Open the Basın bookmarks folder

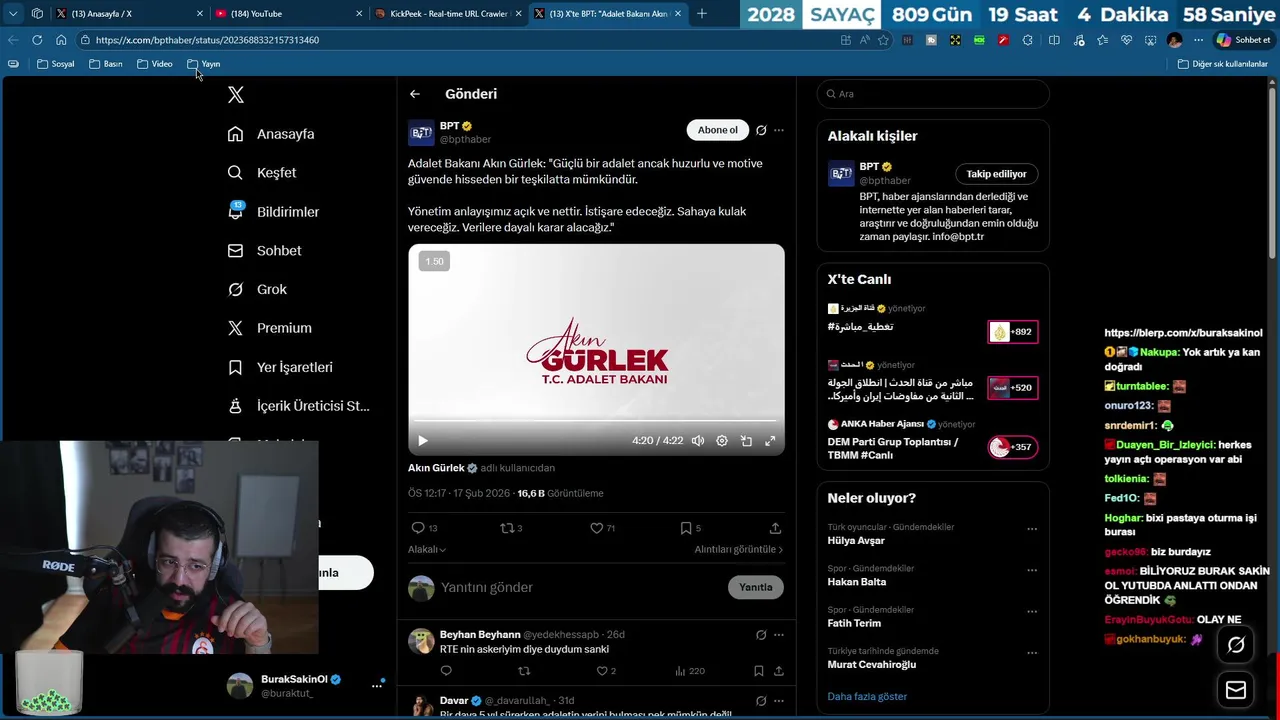tap(106, 64)
